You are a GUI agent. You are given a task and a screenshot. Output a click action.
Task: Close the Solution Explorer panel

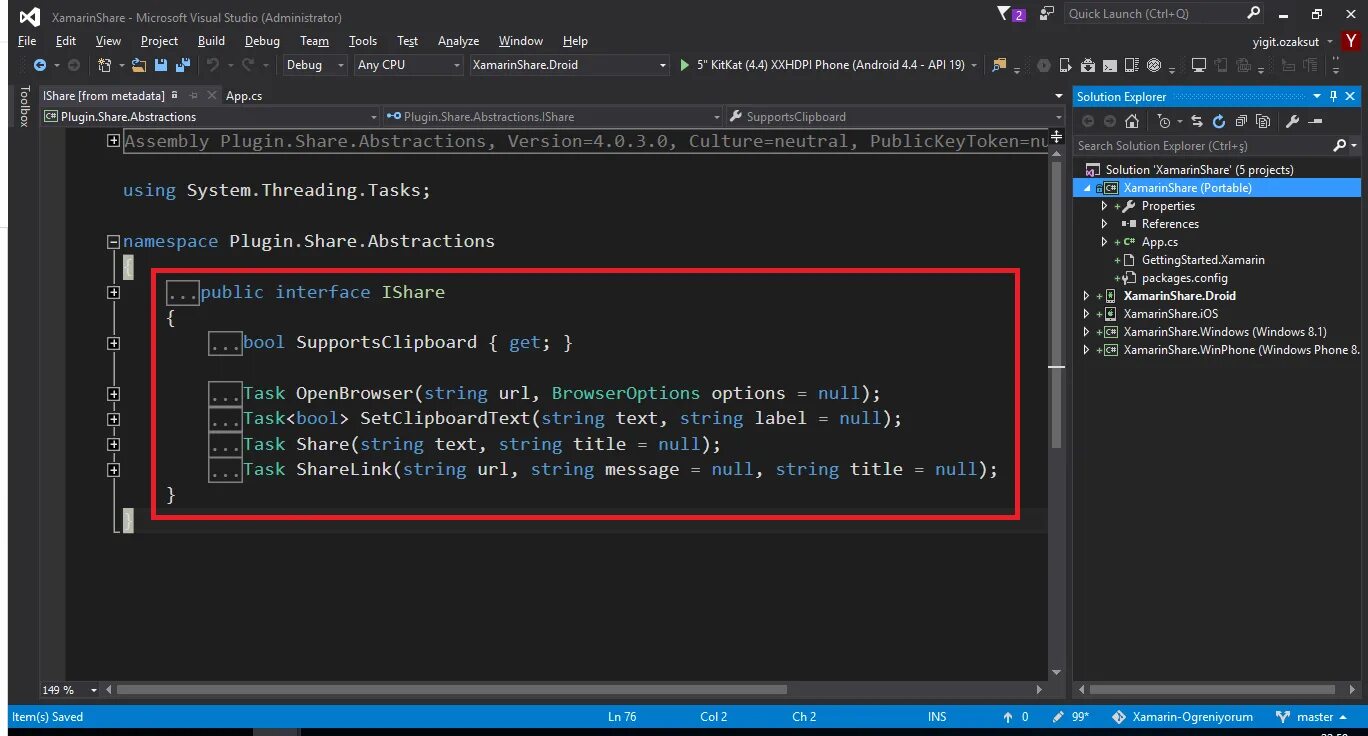(1351, 97)
